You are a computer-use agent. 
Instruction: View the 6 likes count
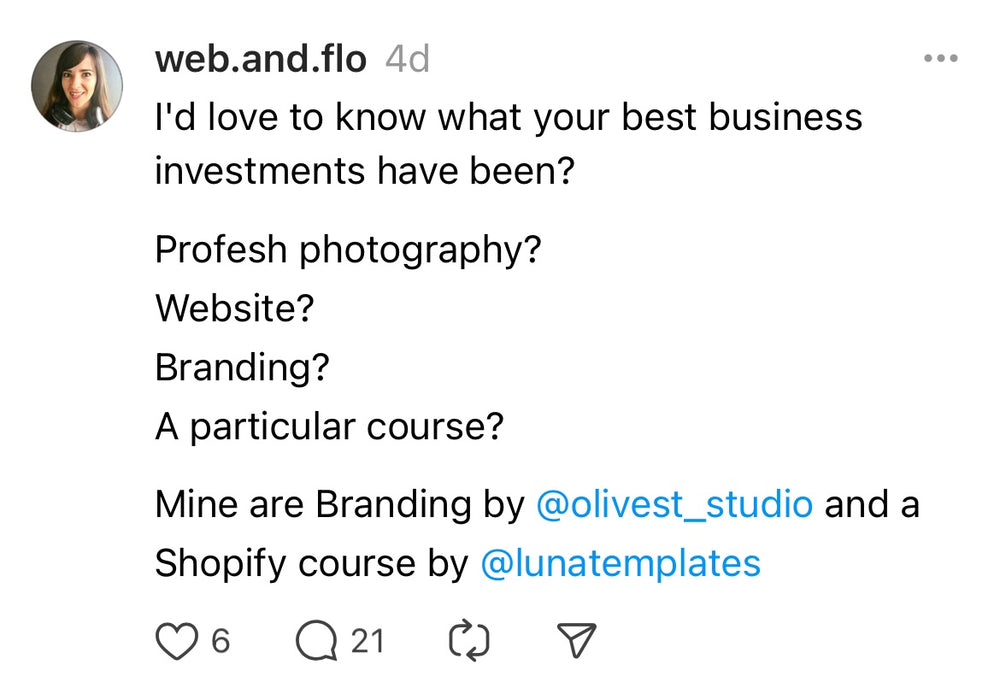[220, 641]
